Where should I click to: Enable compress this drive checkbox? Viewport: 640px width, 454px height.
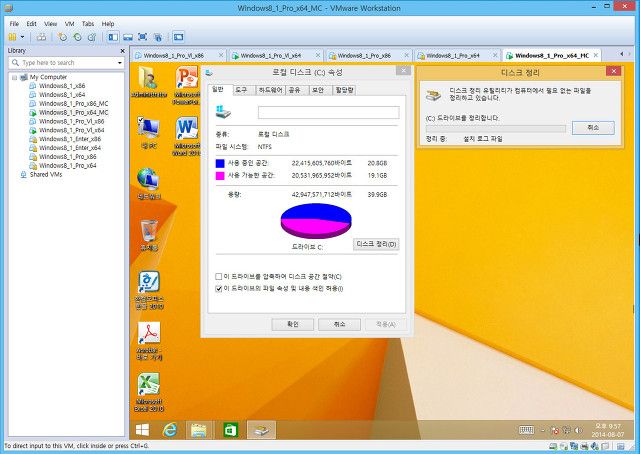(218, 277)
